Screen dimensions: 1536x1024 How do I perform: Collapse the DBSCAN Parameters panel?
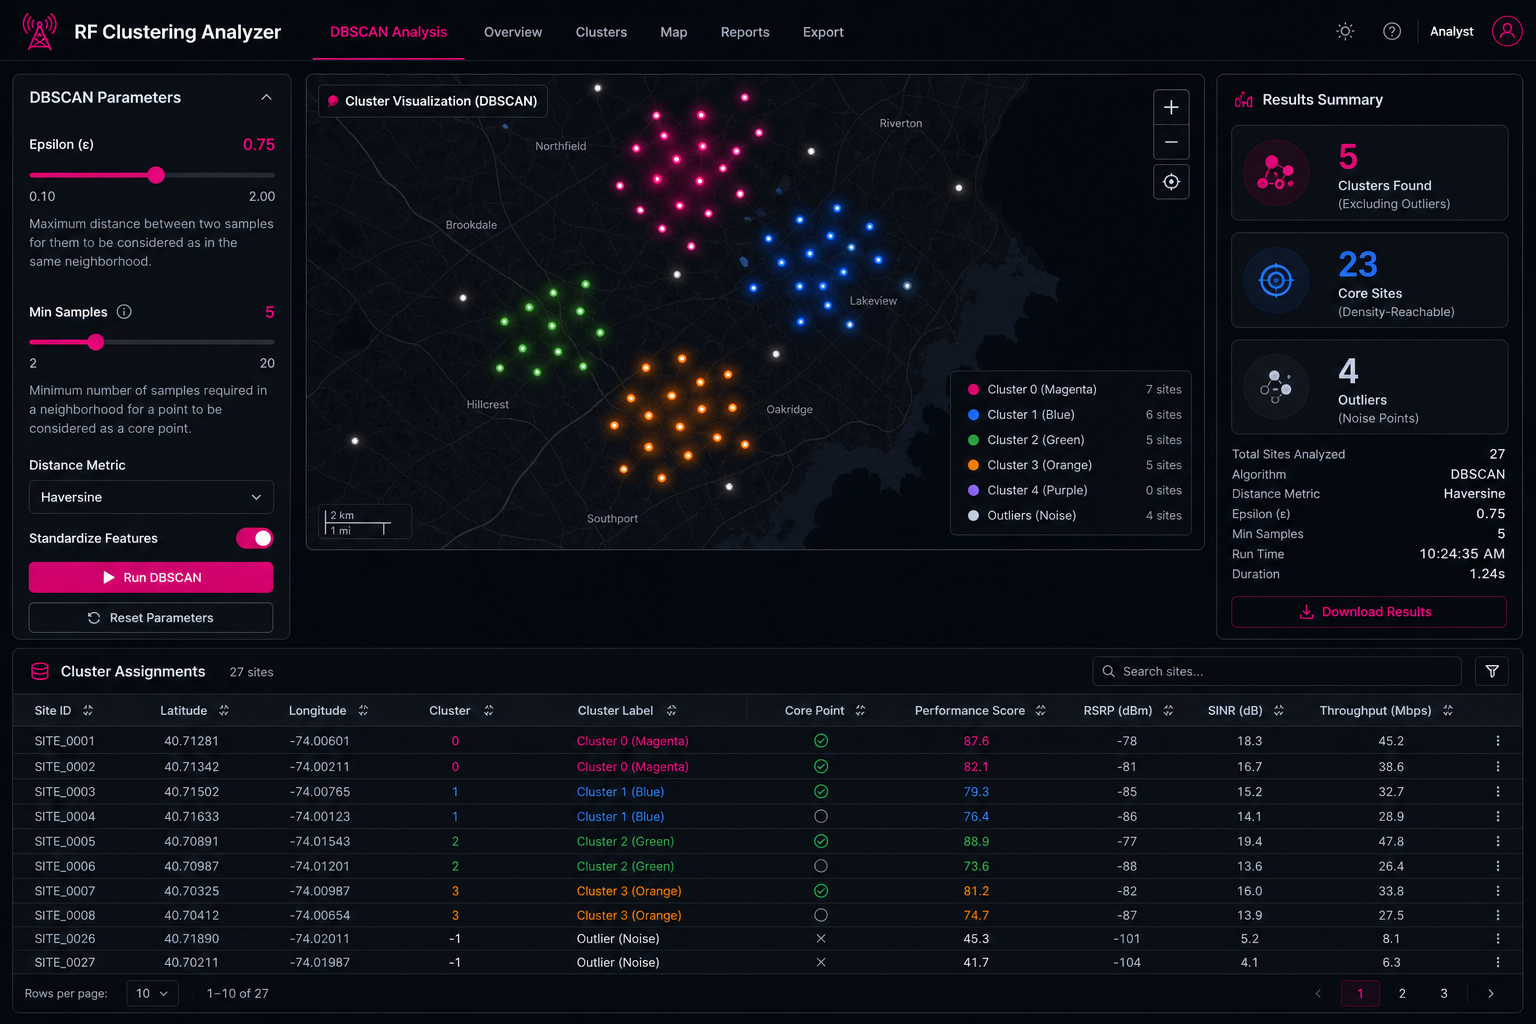coord(266,97)
